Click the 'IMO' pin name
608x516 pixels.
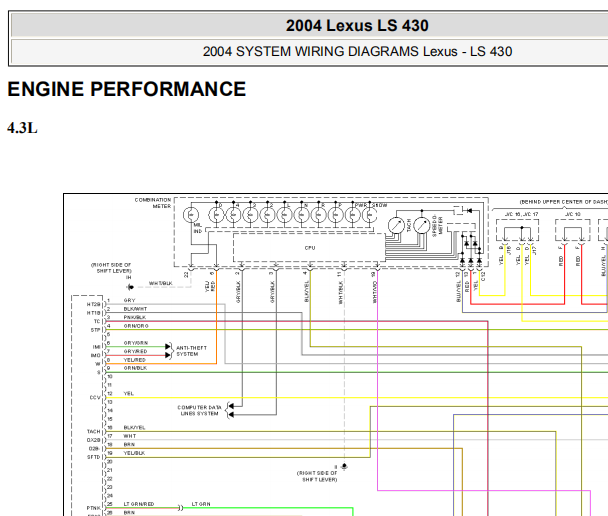(95, 356)
